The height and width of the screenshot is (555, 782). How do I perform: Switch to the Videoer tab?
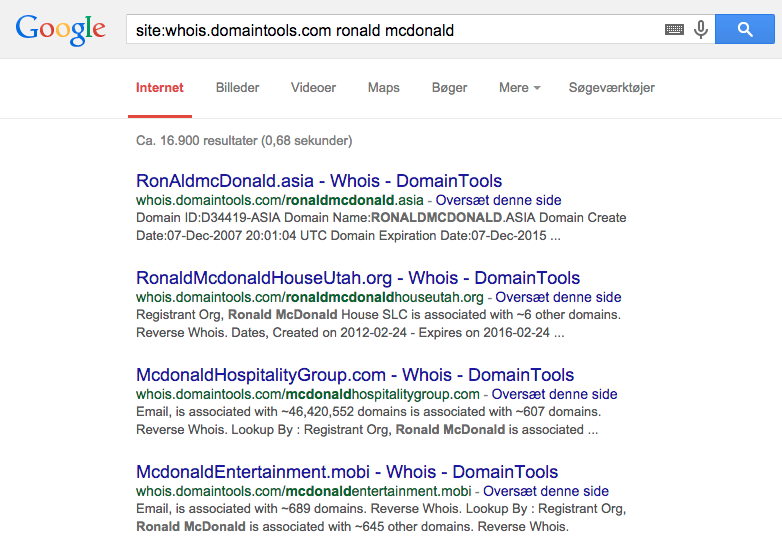coord(313,88)
